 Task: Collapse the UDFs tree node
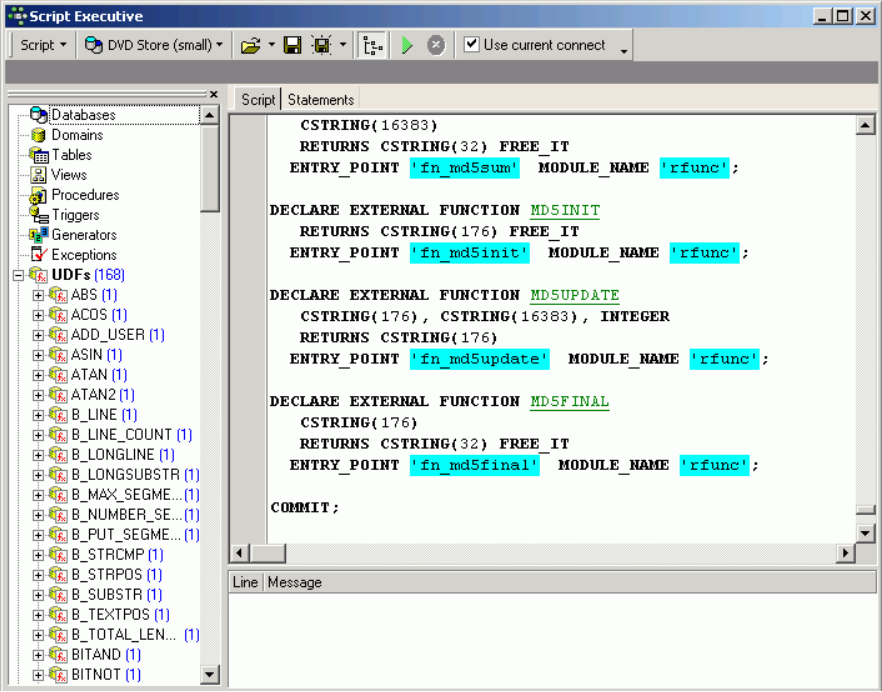coord(18,275)
